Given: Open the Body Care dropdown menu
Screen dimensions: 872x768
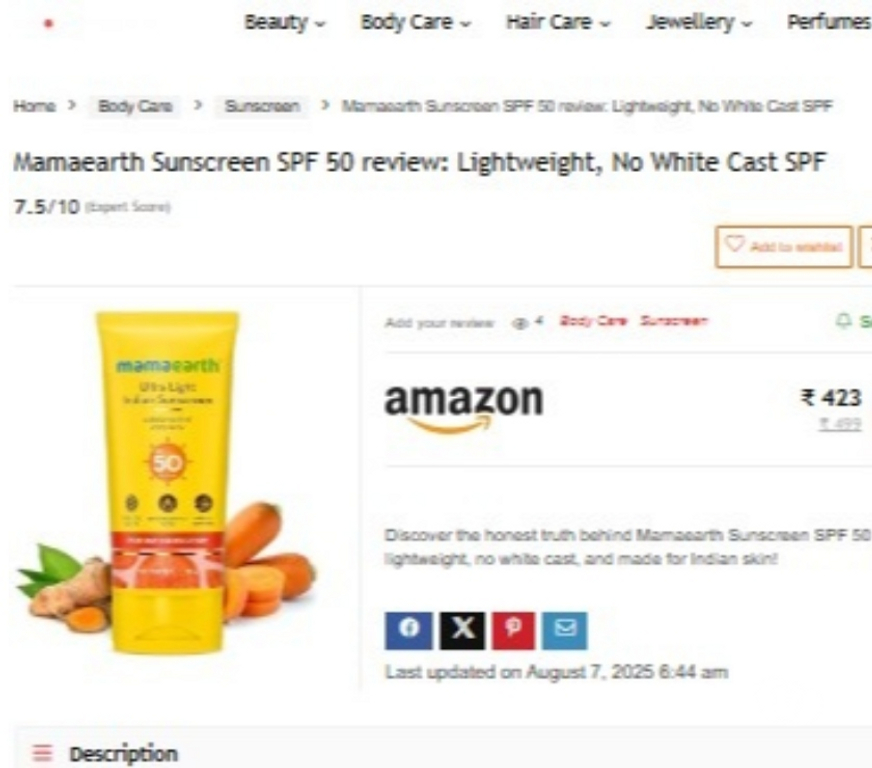Looking at the screenshot, I should (415, 23).
